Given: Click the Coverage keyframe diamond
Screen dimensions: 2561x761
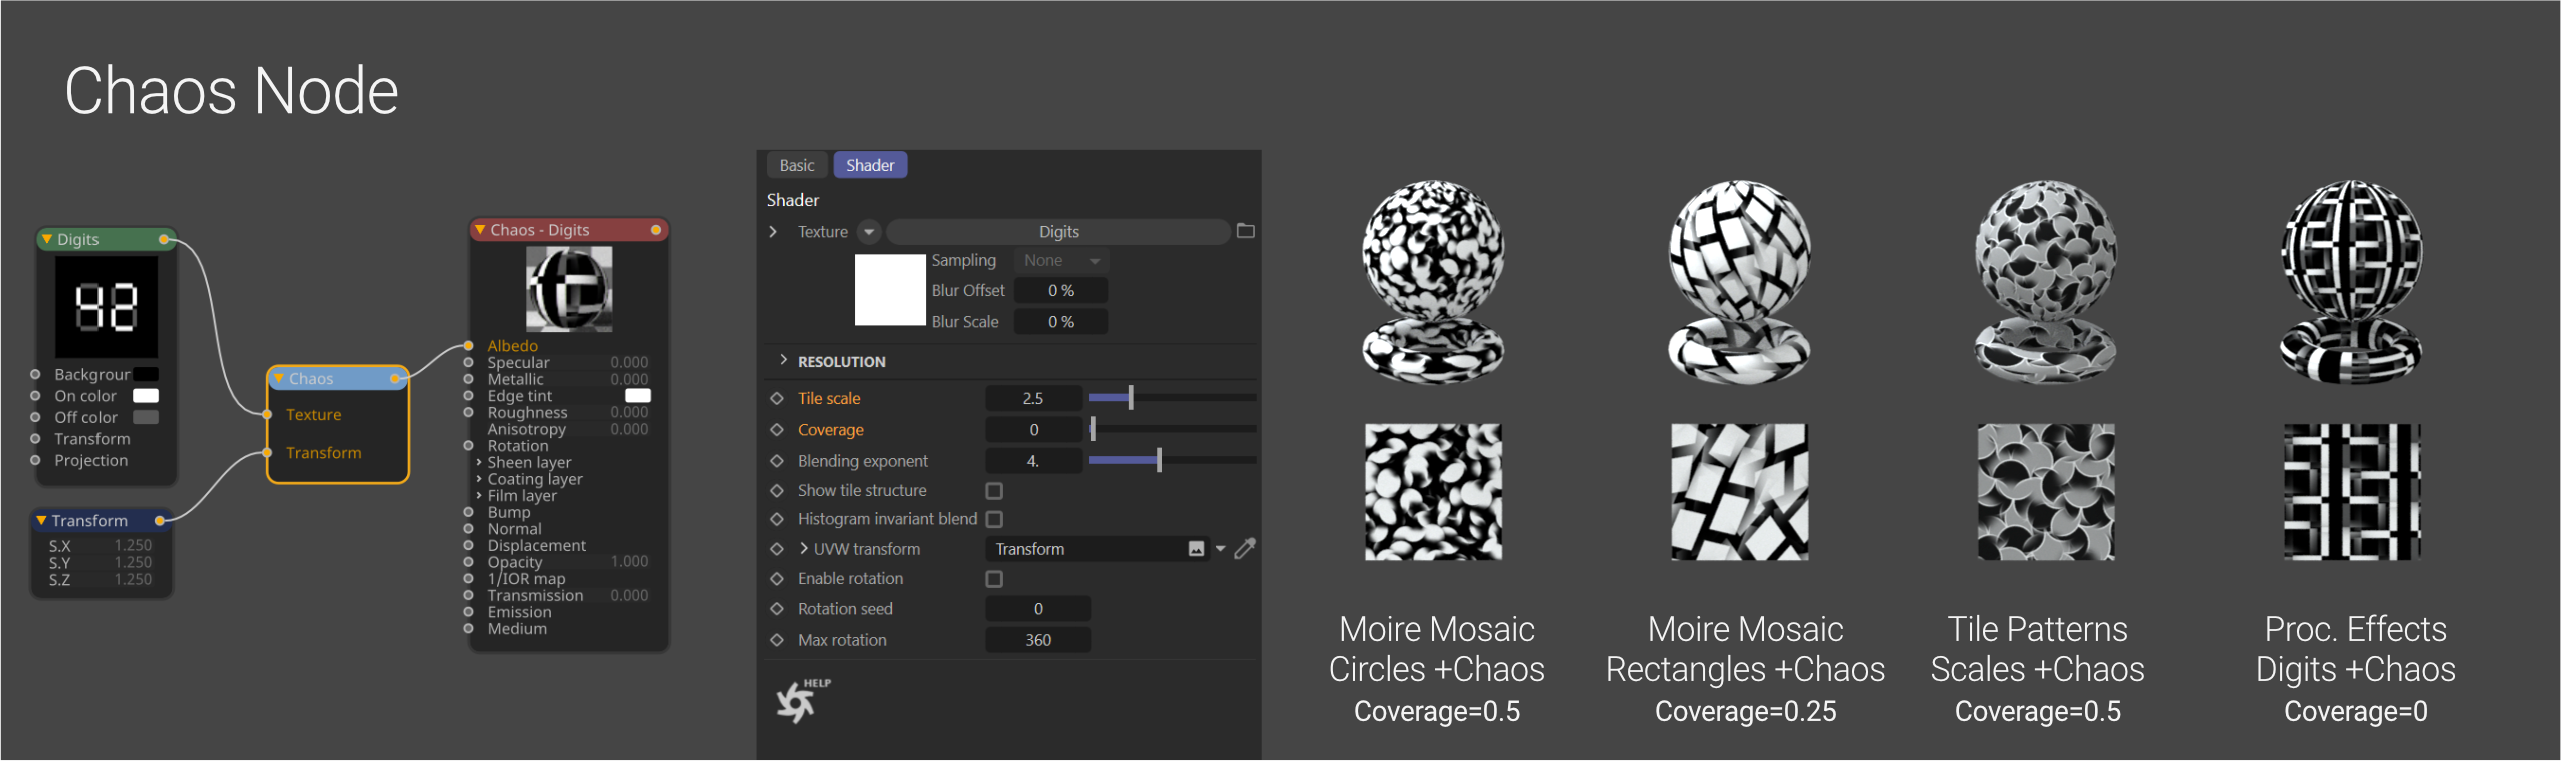Looking at the screenshot, I should click(x=777, y=430).
